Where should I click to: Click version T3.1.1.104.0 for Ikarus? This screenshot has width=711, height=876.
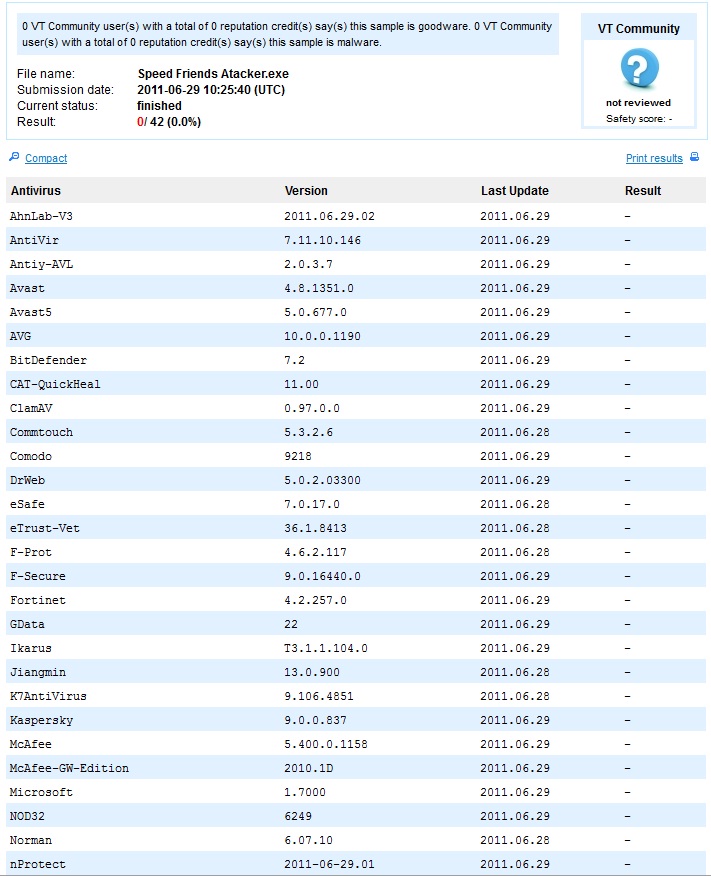[326, 649]
